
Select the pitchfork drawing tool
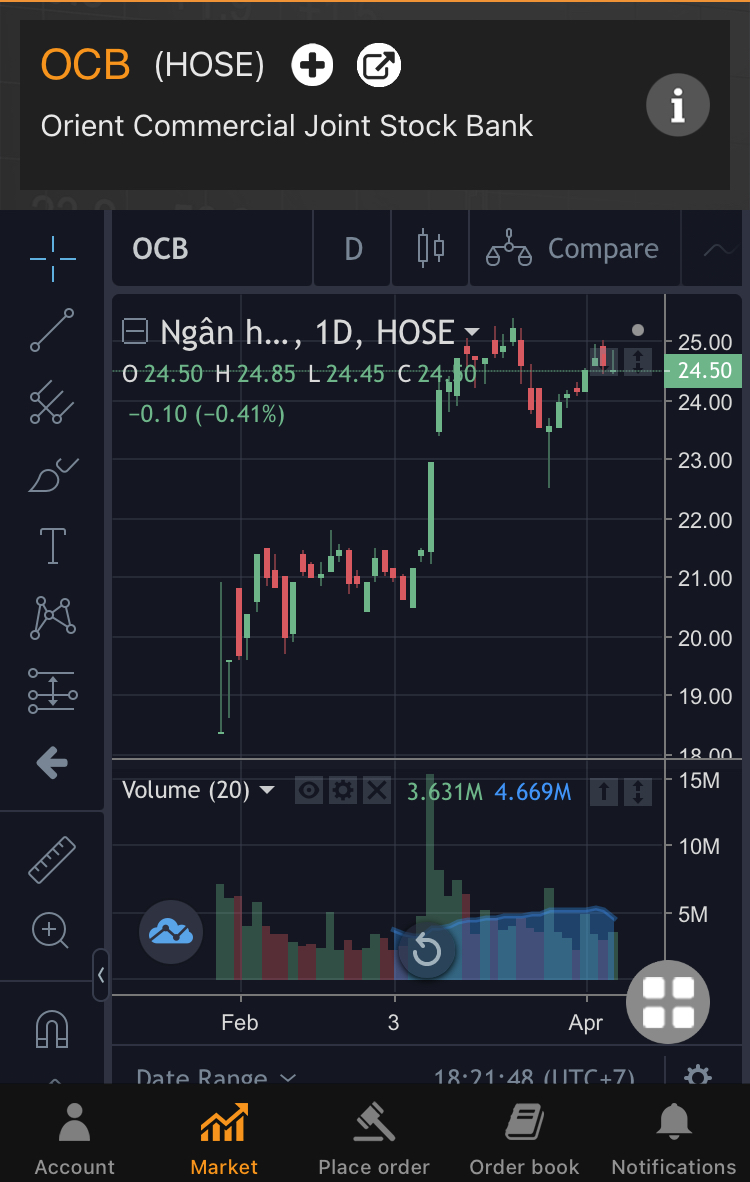(x=53, y=403)
